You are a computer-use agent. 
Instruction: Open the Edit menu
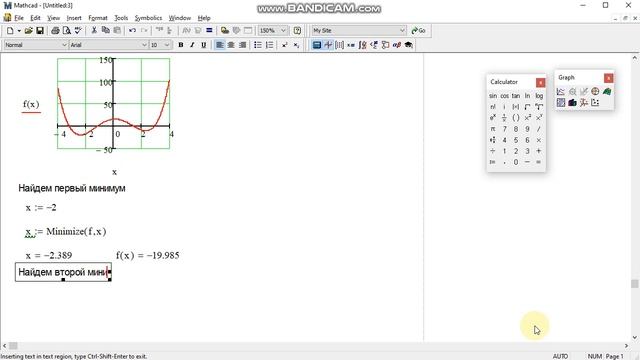pyautogui.click(x=36, y=18)
